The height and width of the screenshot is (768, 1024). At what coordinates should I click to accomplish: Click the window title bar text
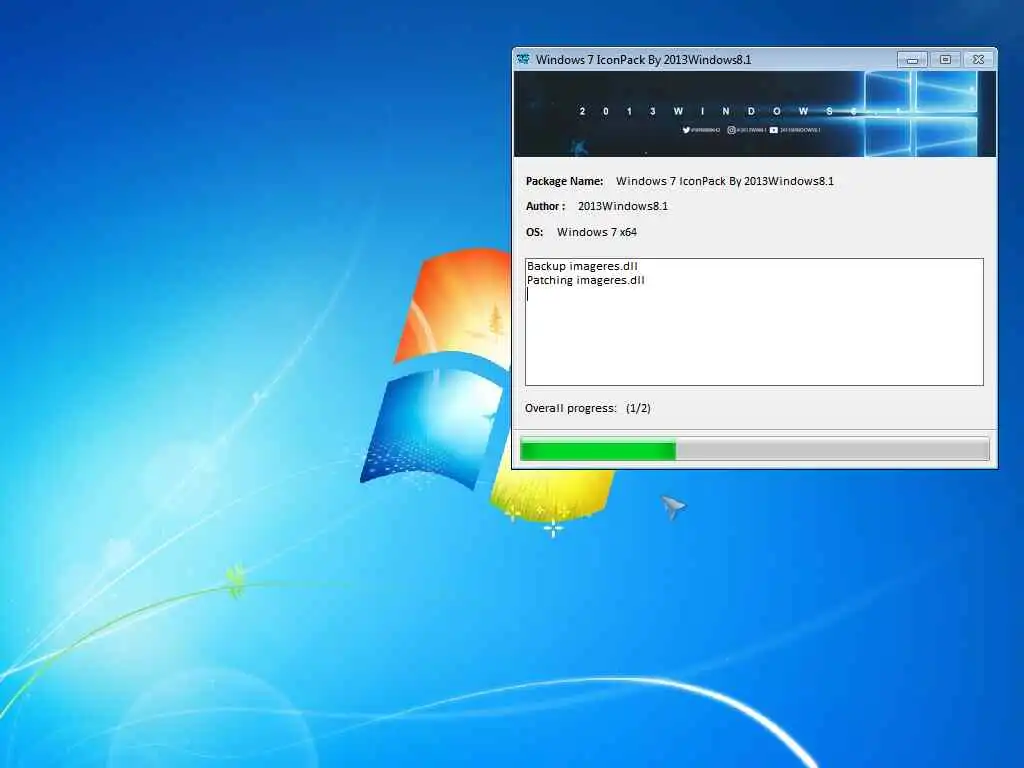[643, 59]
